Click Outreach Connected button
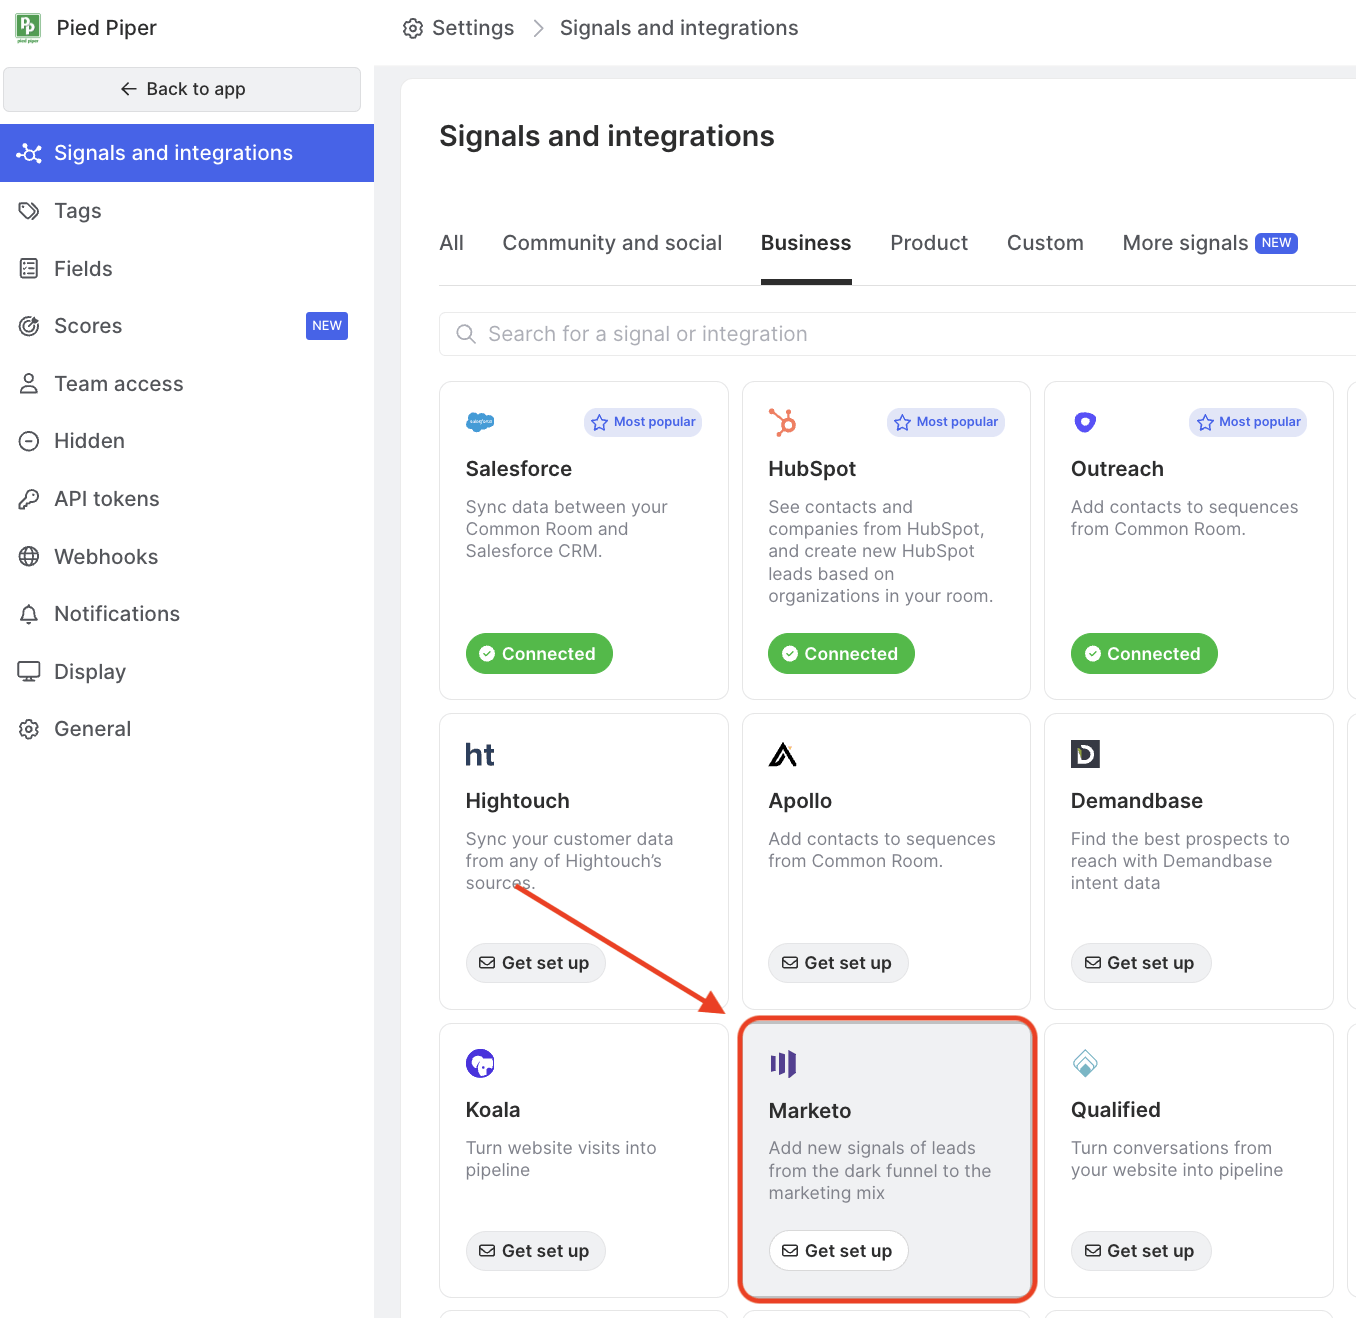 click(1144, 653)
